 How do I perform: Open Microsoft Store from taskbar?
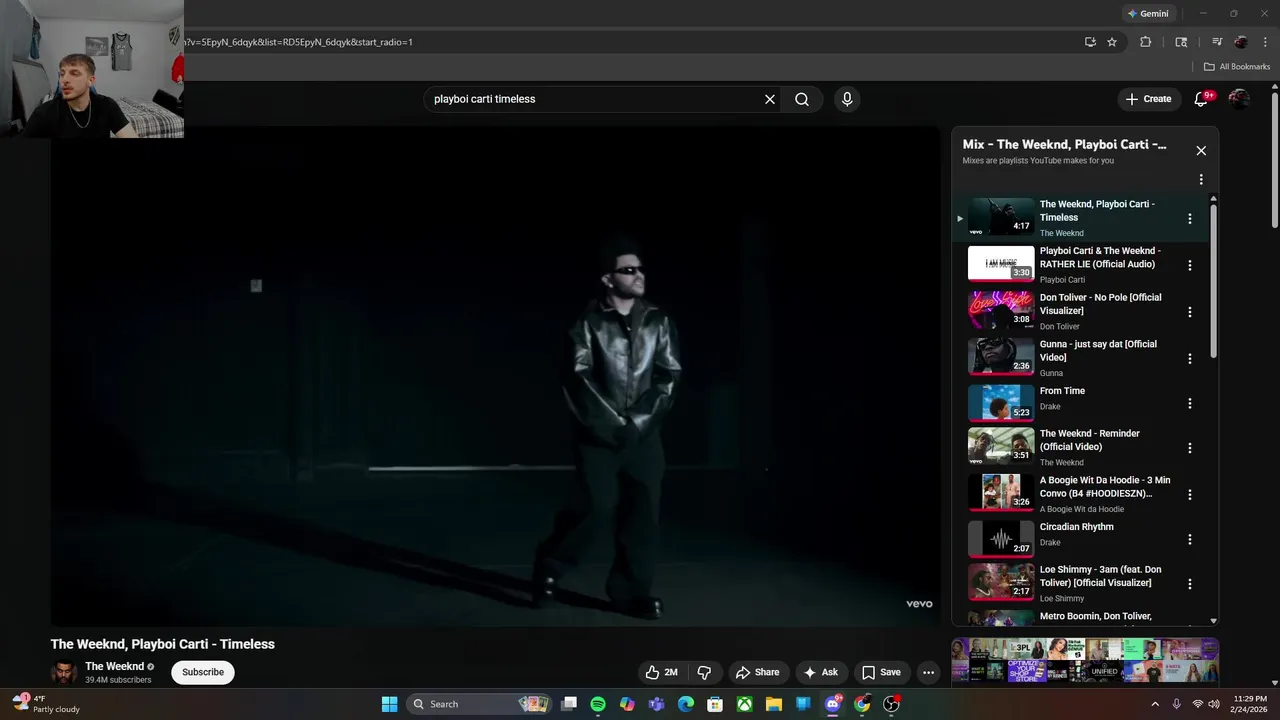pos(715,704)
